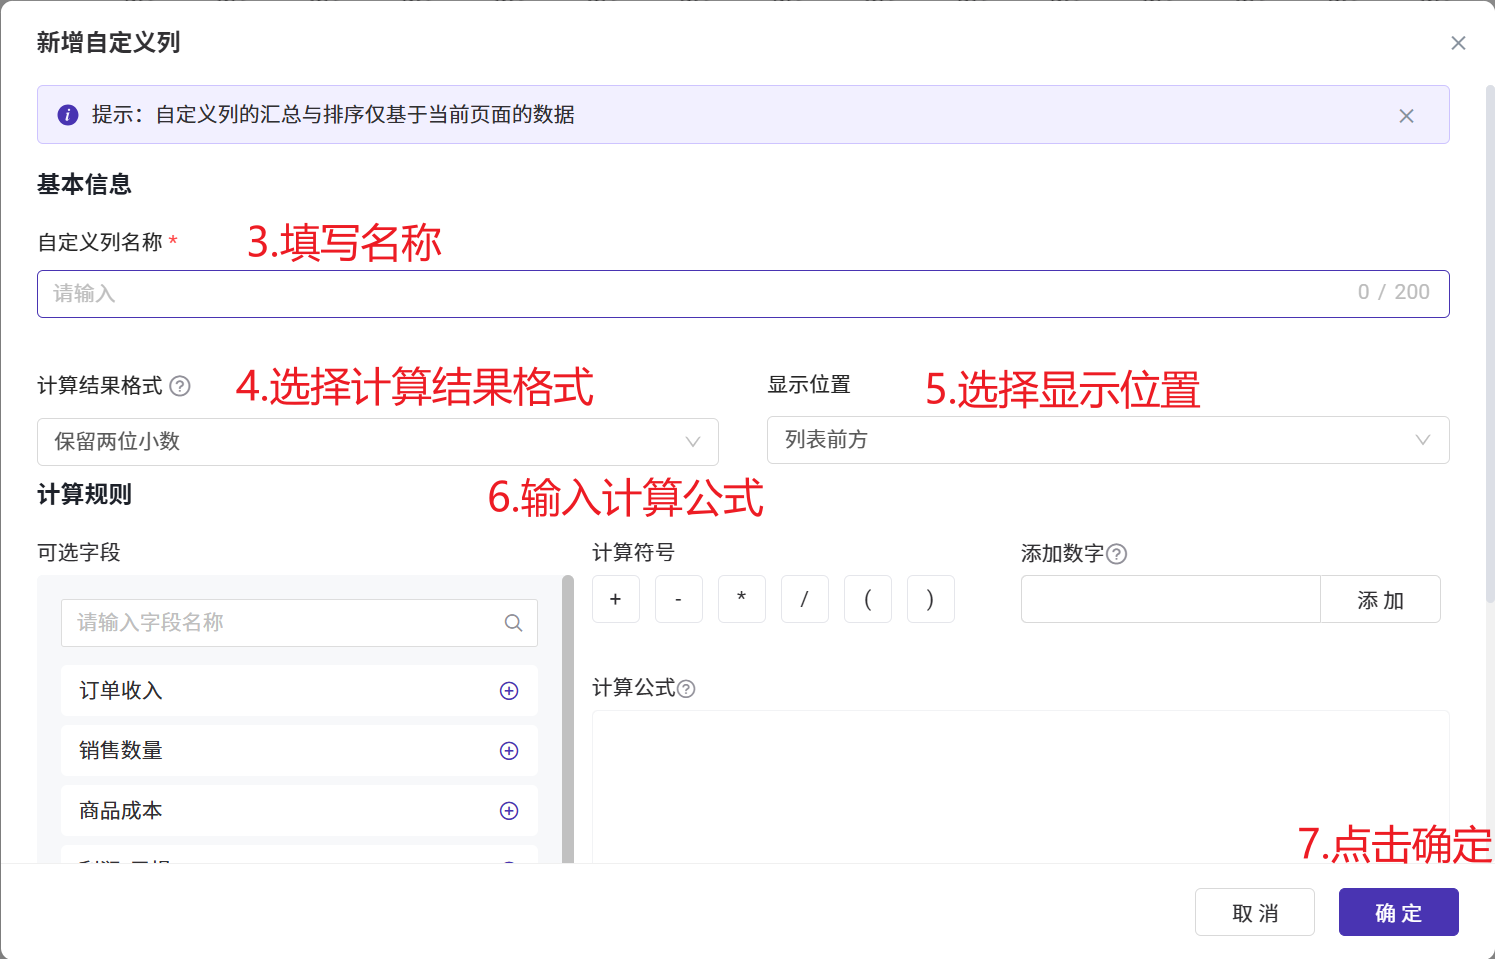Dismiss the blue tip banner

1406,116
